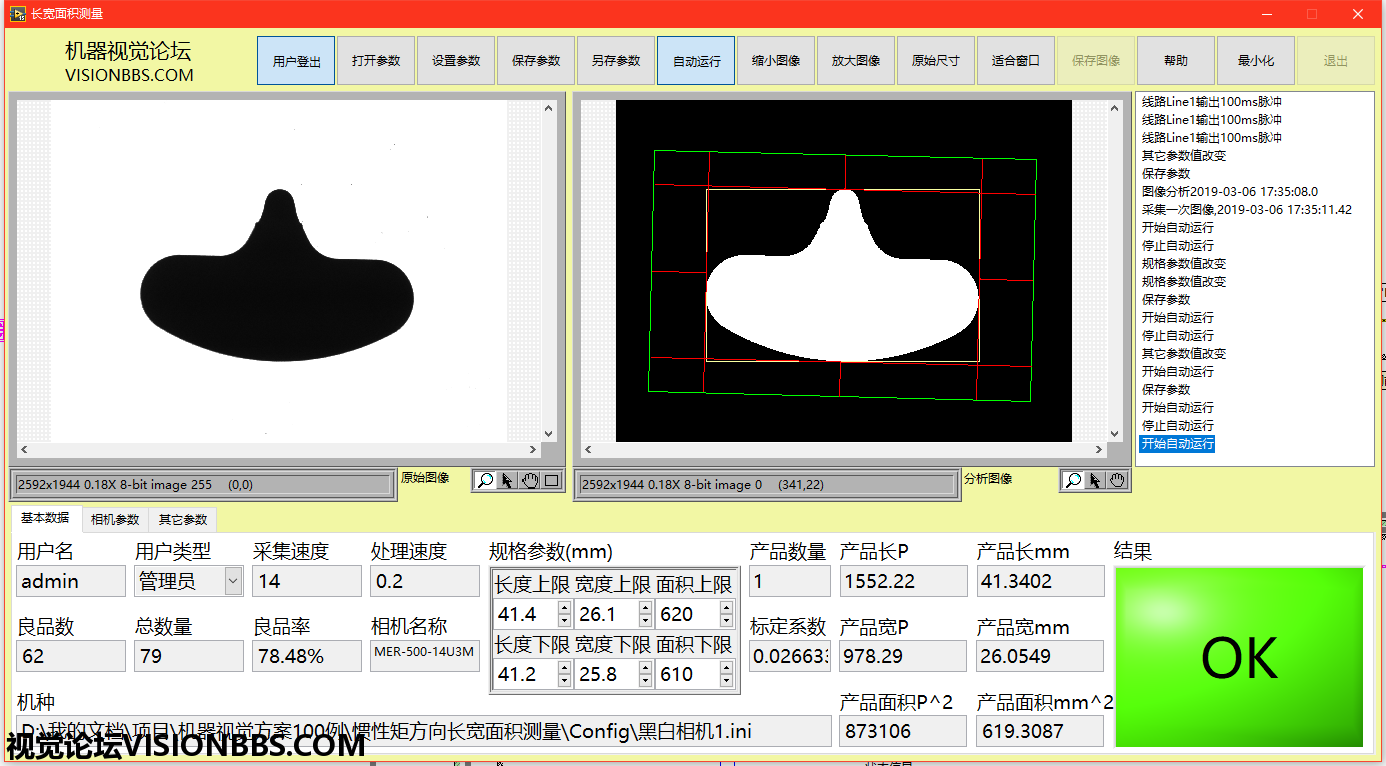Select log entry 采集一次图像,2019-03-06 17:35:11.42
Viewport: 1386px width, 766px height.
click(x=1247, y=209)
